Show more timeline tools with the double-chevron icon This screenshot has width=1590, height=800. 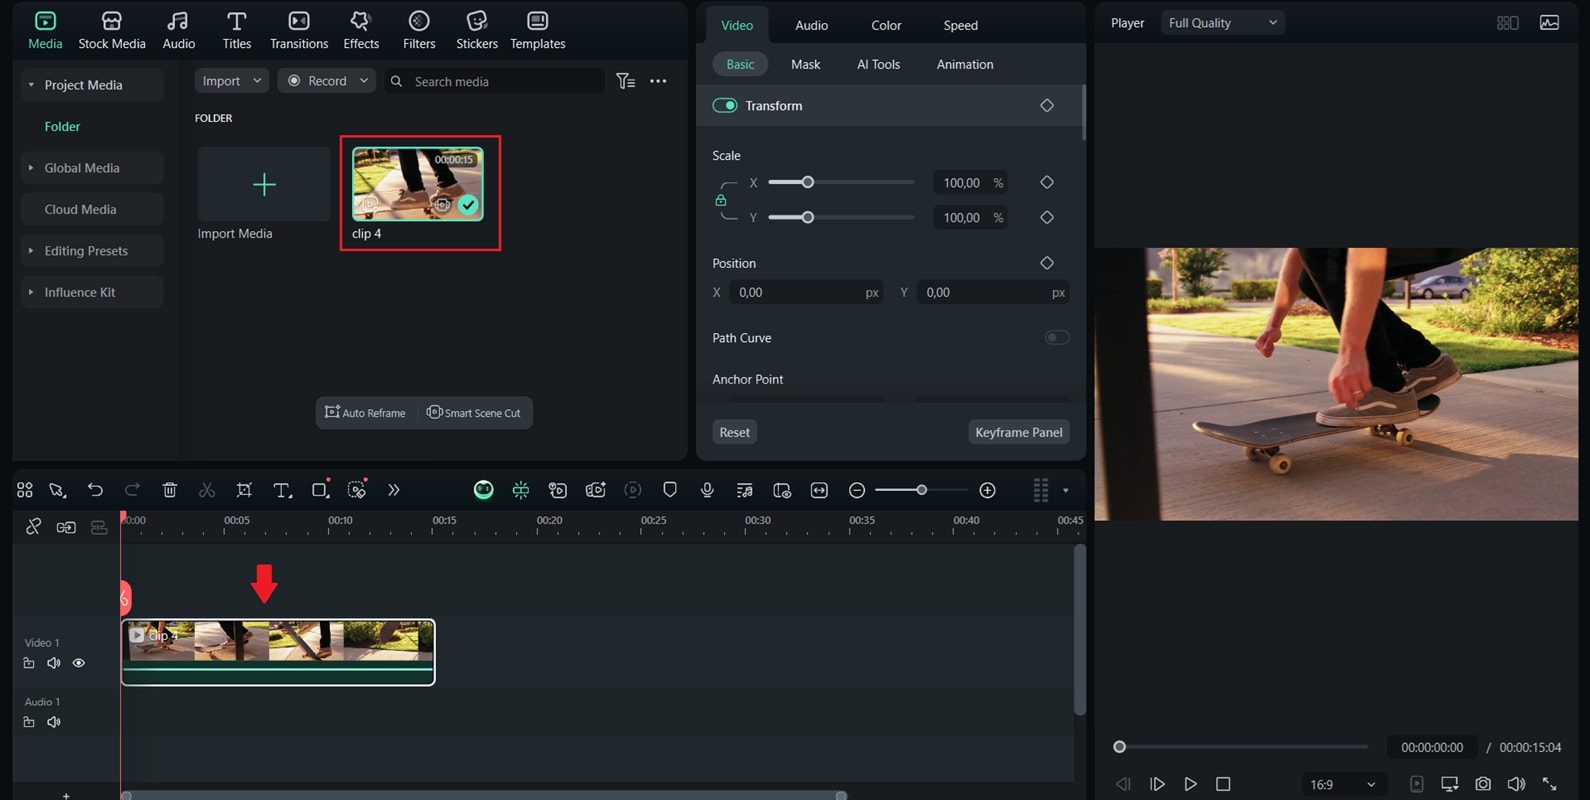[394, 490]
